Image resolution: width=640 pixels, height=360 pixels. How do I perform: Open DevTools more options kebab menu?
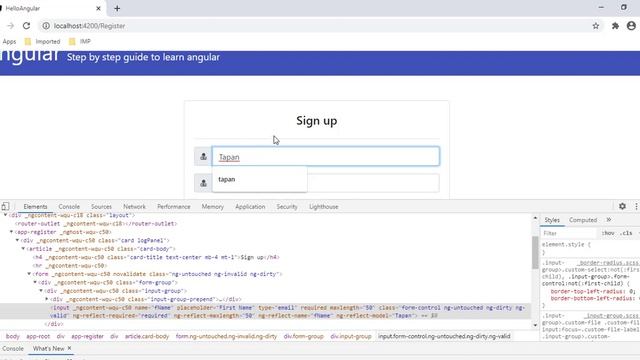pyautogui.click(x=636, y=207)
